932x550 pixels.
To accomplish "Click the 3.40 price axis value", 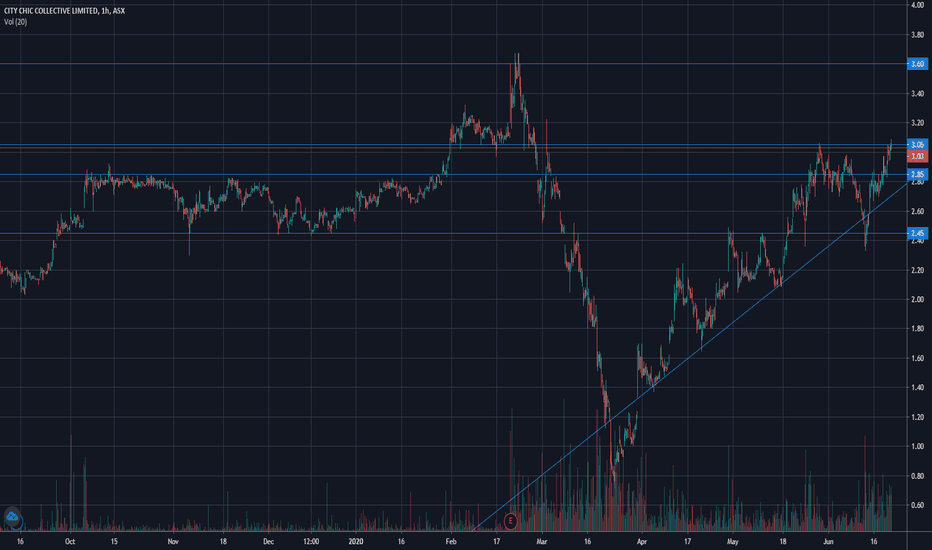I will pyautogui.click(x=917, y=94).
